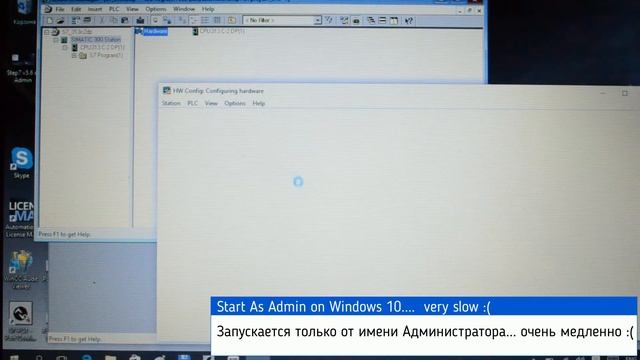
Task: Collapse the project root node in tree
Action: [x=47, y=32]
